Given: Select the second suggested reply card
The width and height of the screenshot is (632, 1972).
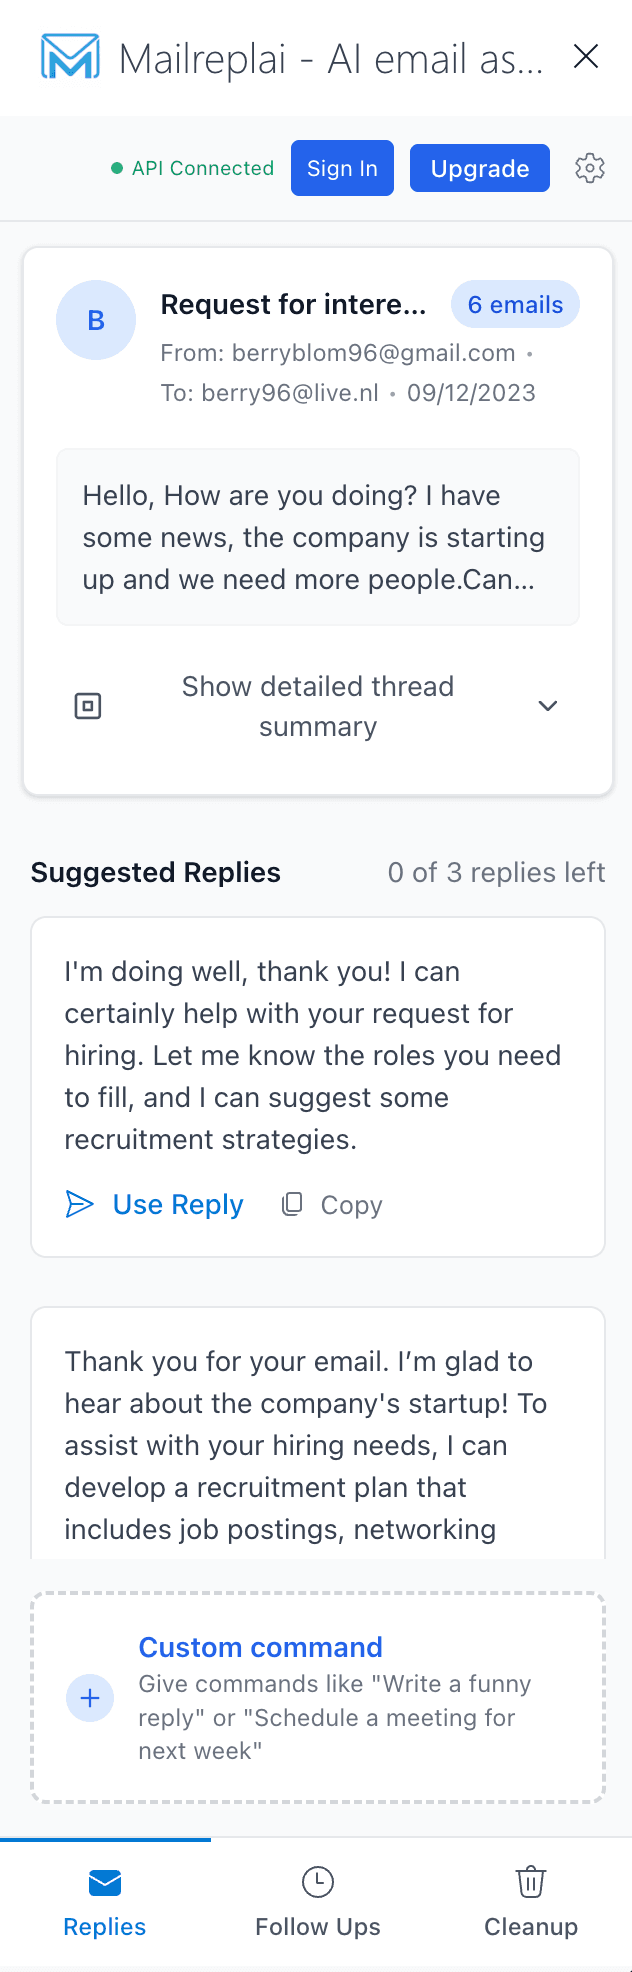Looking at the screenshot, I should (x=318, y=1432).
